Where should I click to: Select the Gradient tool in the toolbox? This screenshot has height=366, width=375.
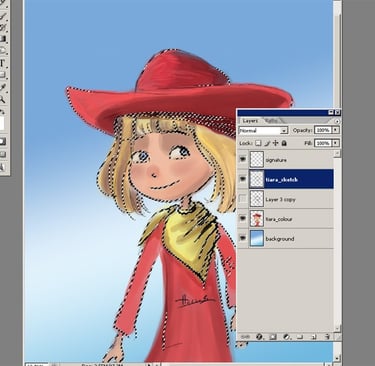tap(2, 39)
